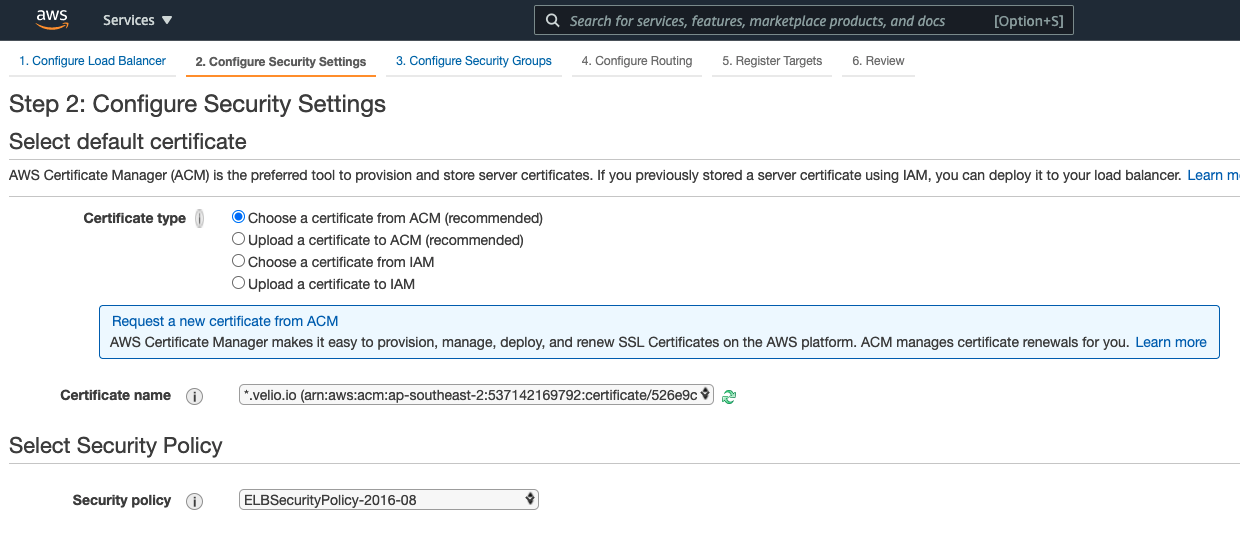Open the ELBSecurityPolicy-2016-08 dropdown
1240x560 pixels.
tap(389, 500)
